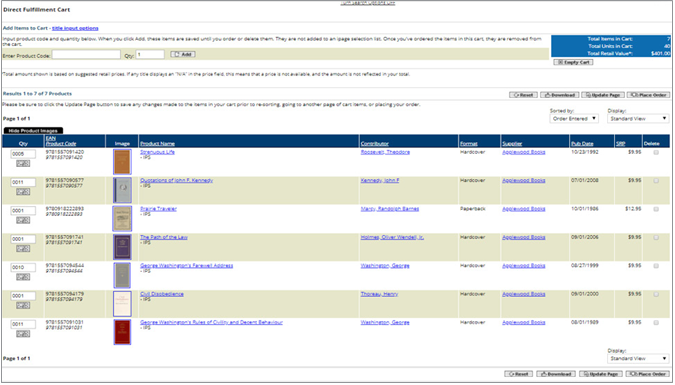Click the small icon under Farewell Address quantity
Viewport: 675px width, 385px height.
click(x=23, y=277)
